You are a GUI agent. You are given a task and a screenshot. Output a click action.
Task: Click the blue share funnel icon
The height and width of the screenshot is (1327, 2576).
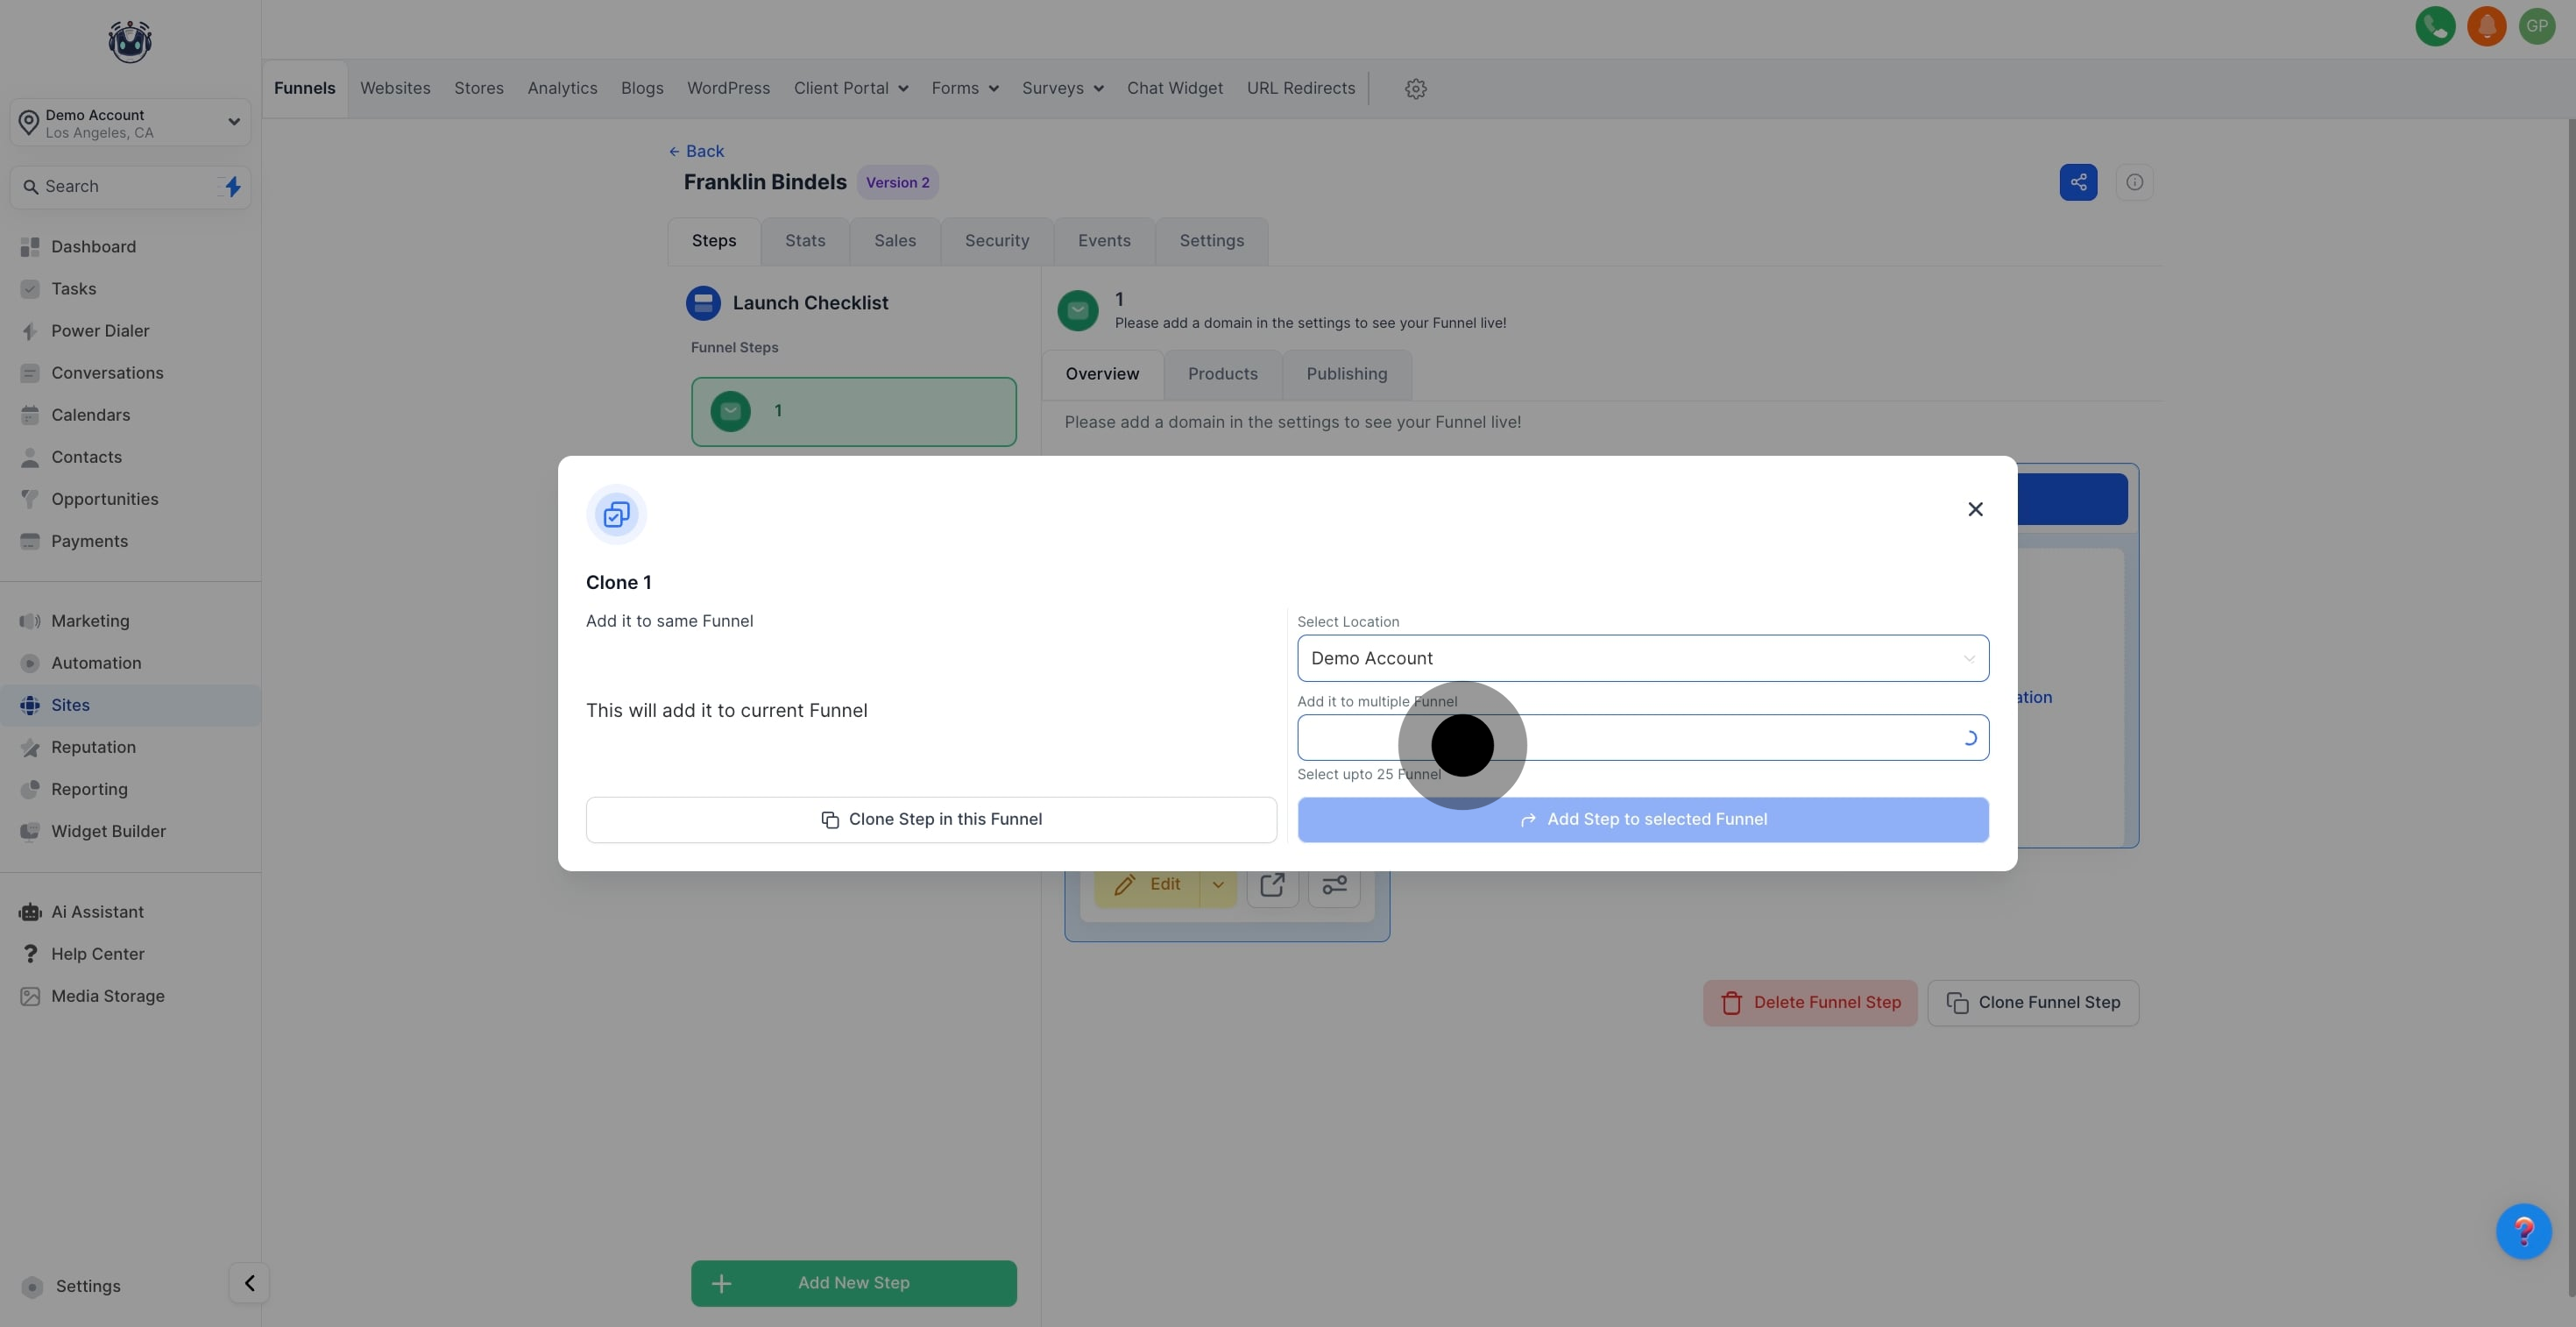tap(2078, 182)
